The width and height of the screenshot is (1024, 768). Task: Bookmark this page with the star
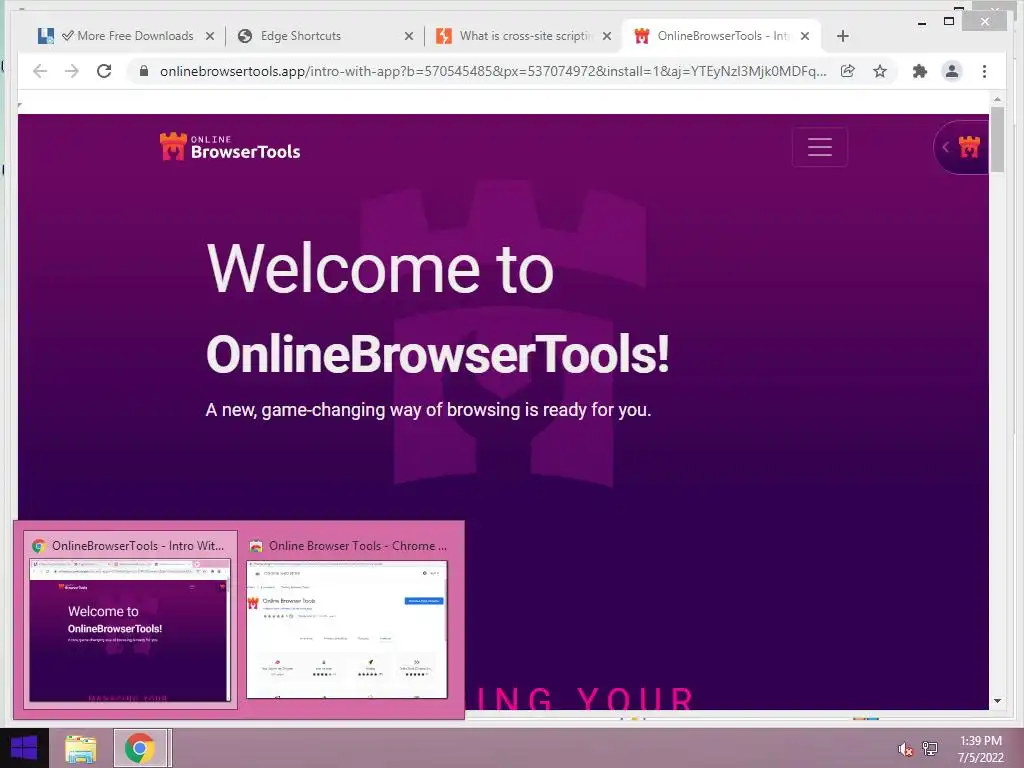[880, 71]
